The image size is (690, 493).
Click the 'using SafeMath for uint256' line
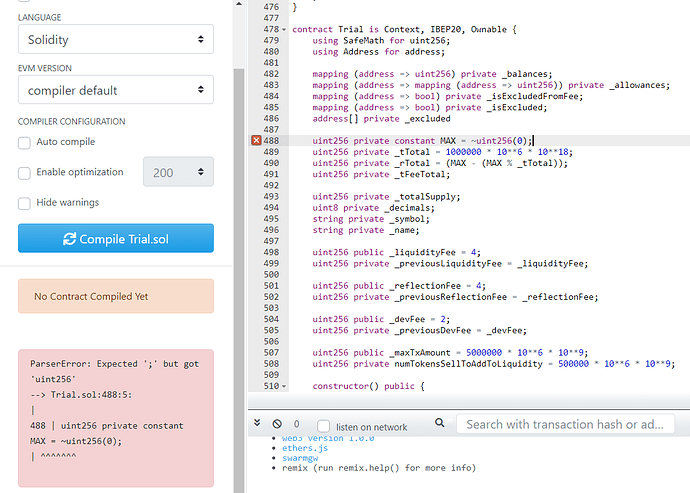pos(381,40)
